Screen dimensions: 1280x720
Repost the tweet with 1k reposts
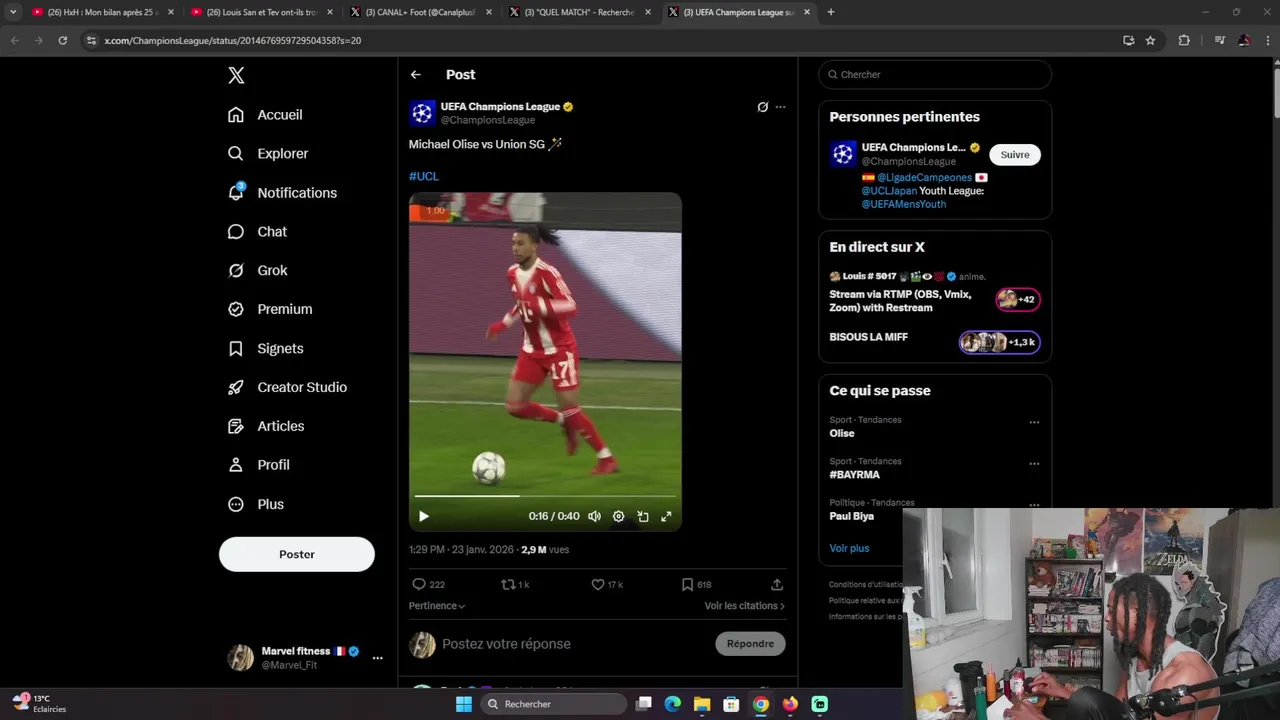pos(515,584)
